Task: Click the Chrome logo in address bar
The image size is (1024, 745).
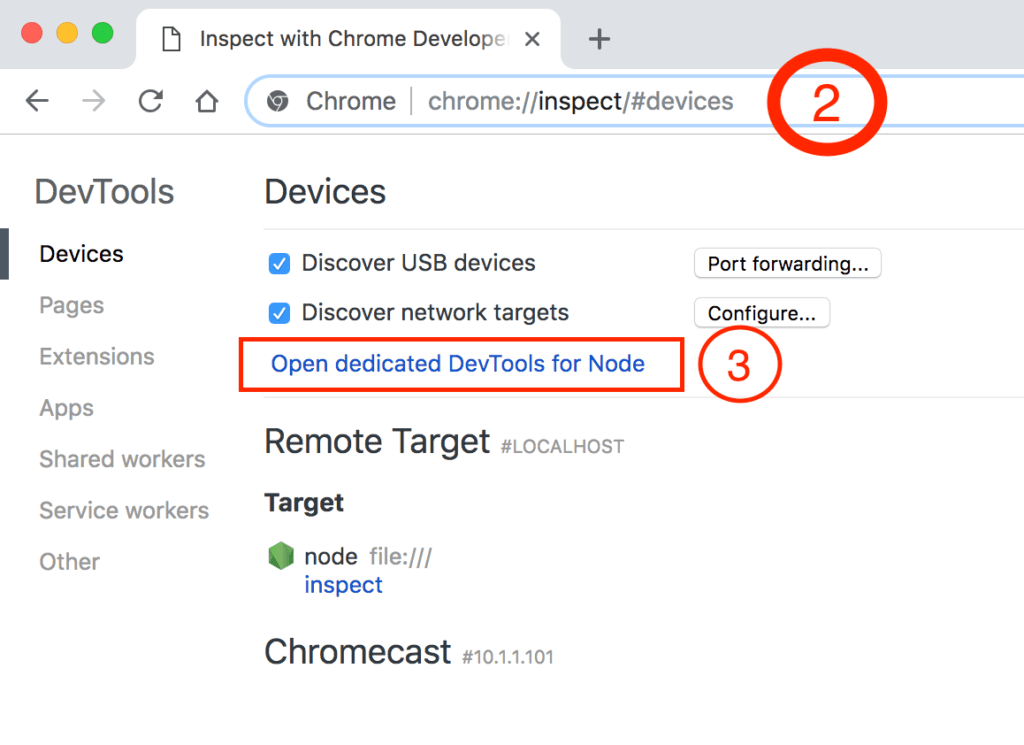Action: point(278,101)
